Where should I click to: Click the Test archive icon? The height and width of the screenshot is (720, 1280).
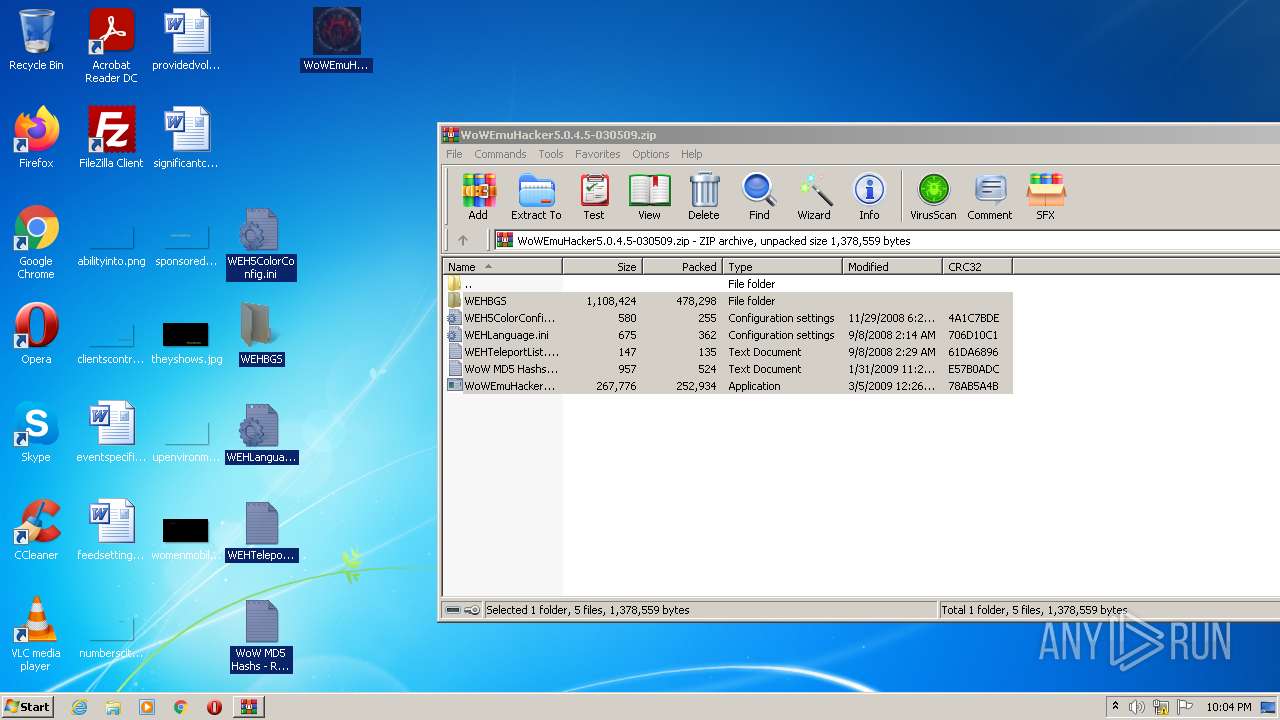click(x=594, y=196)
